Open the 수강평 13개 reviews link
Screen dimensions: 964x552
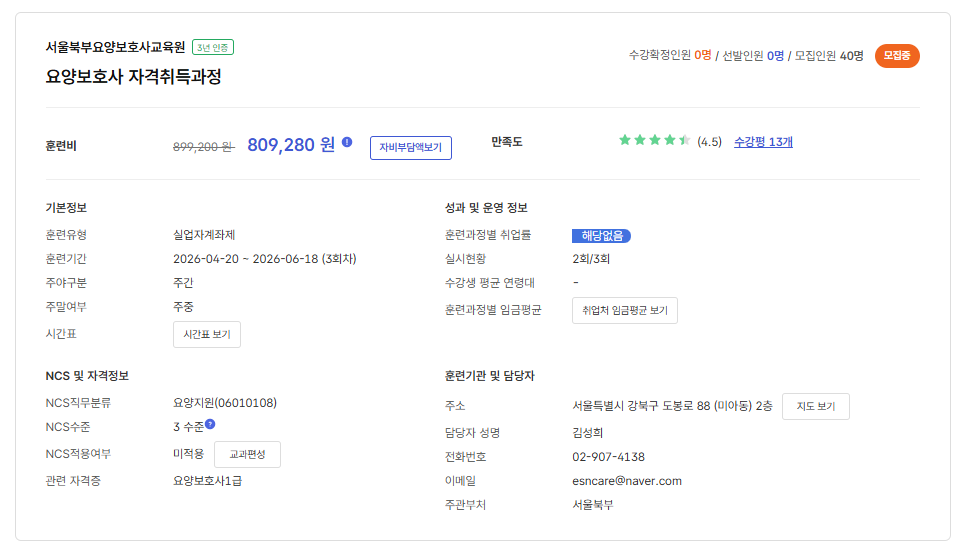tap(763, 142)
